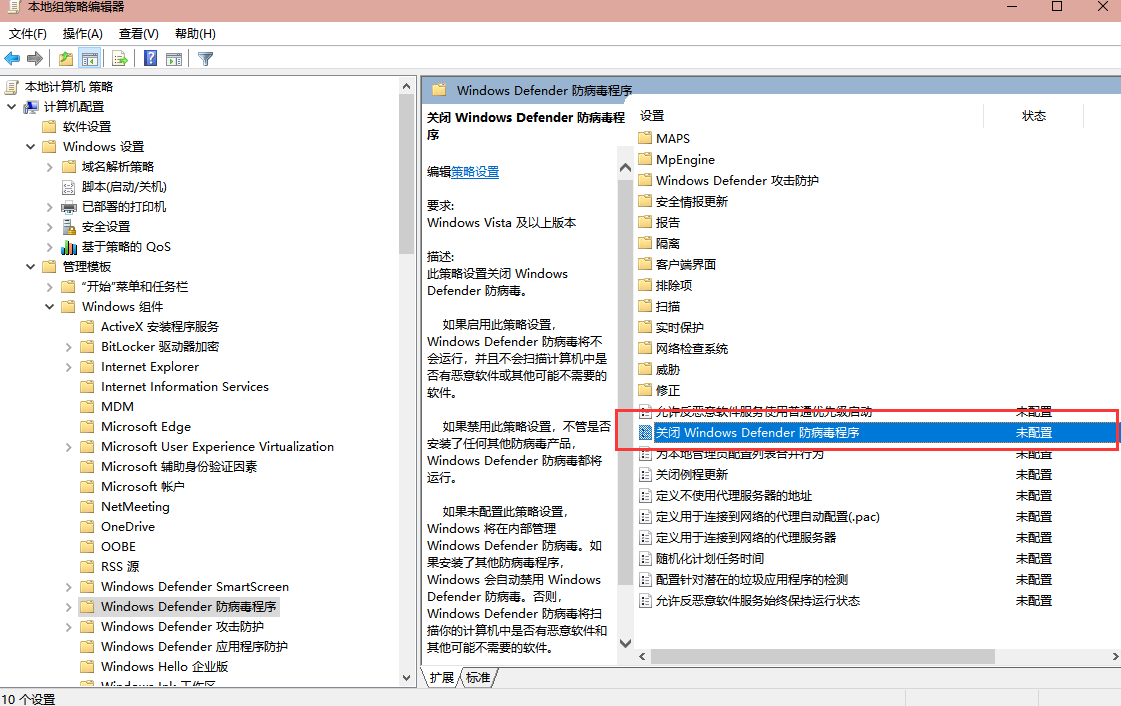Viewport: 1121px width, 706px height.
Task: Expand the BitLocker 驱动器加密 tree node
Action: pyautogui.click(x=69, y=347)
